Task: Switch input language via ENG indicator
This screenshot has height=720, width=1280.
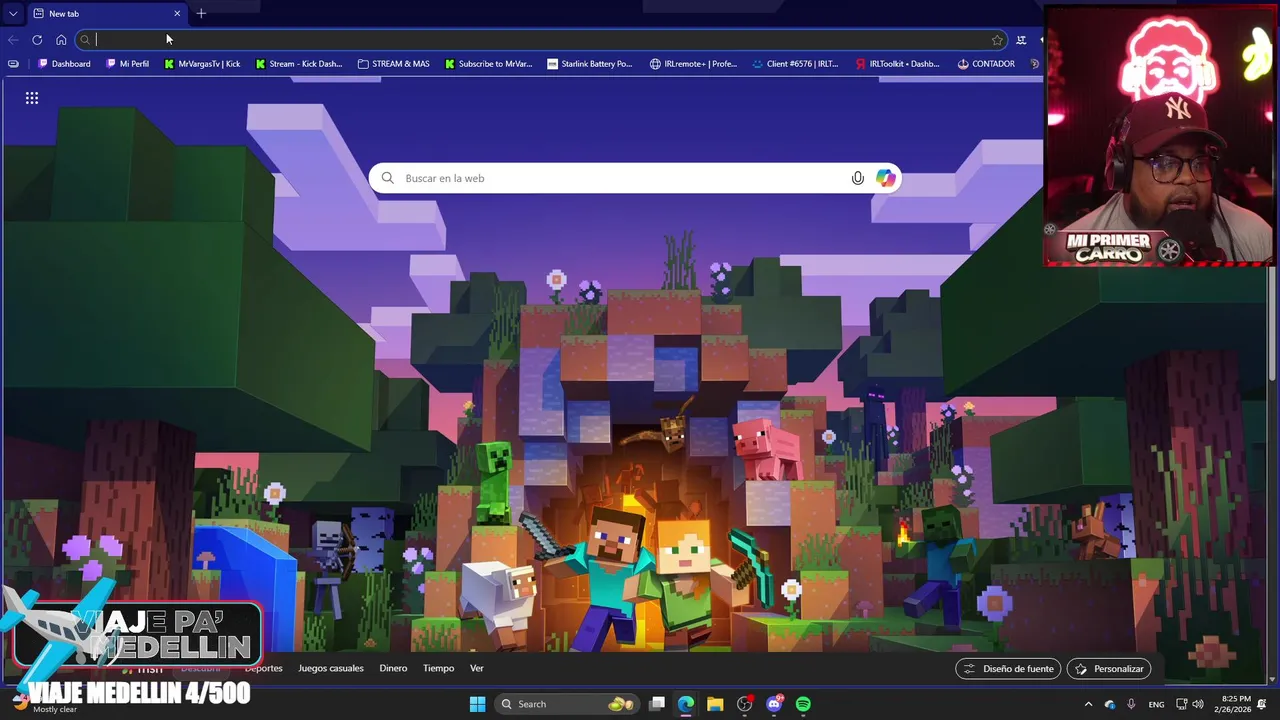Action: (1156, 704)
